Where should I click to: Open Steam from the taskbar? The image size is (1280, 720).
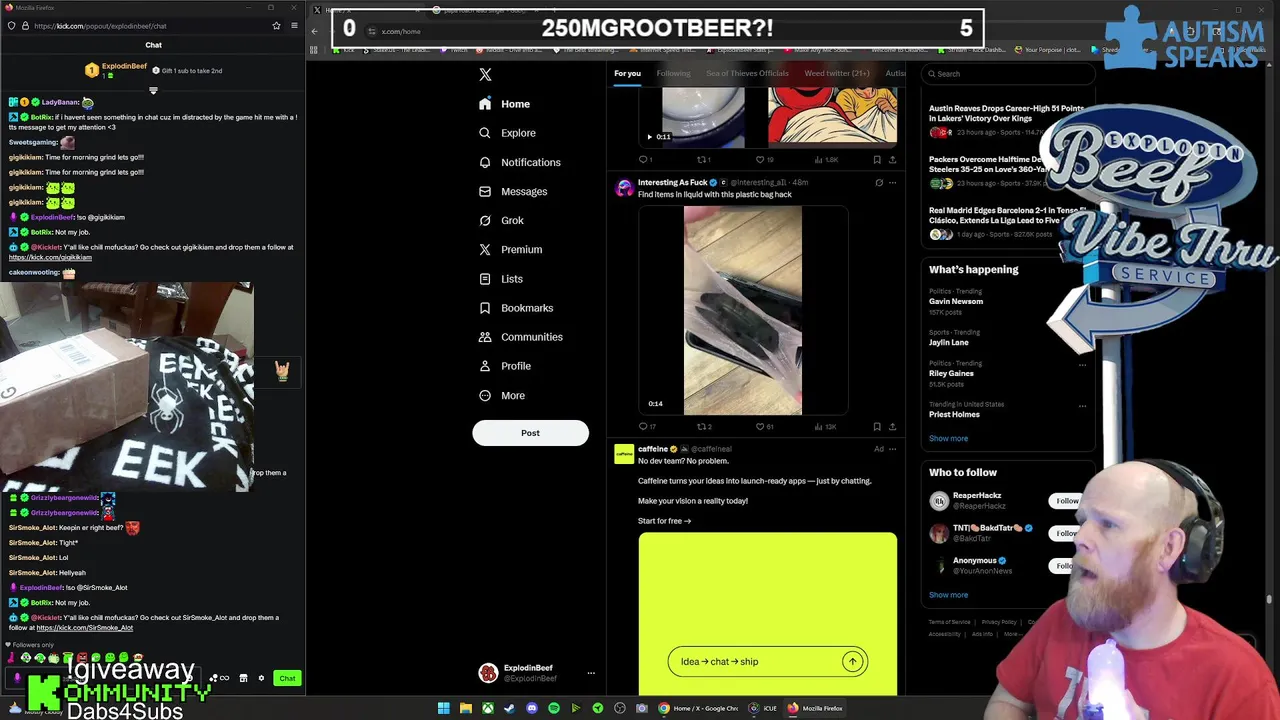pos(509,708)
